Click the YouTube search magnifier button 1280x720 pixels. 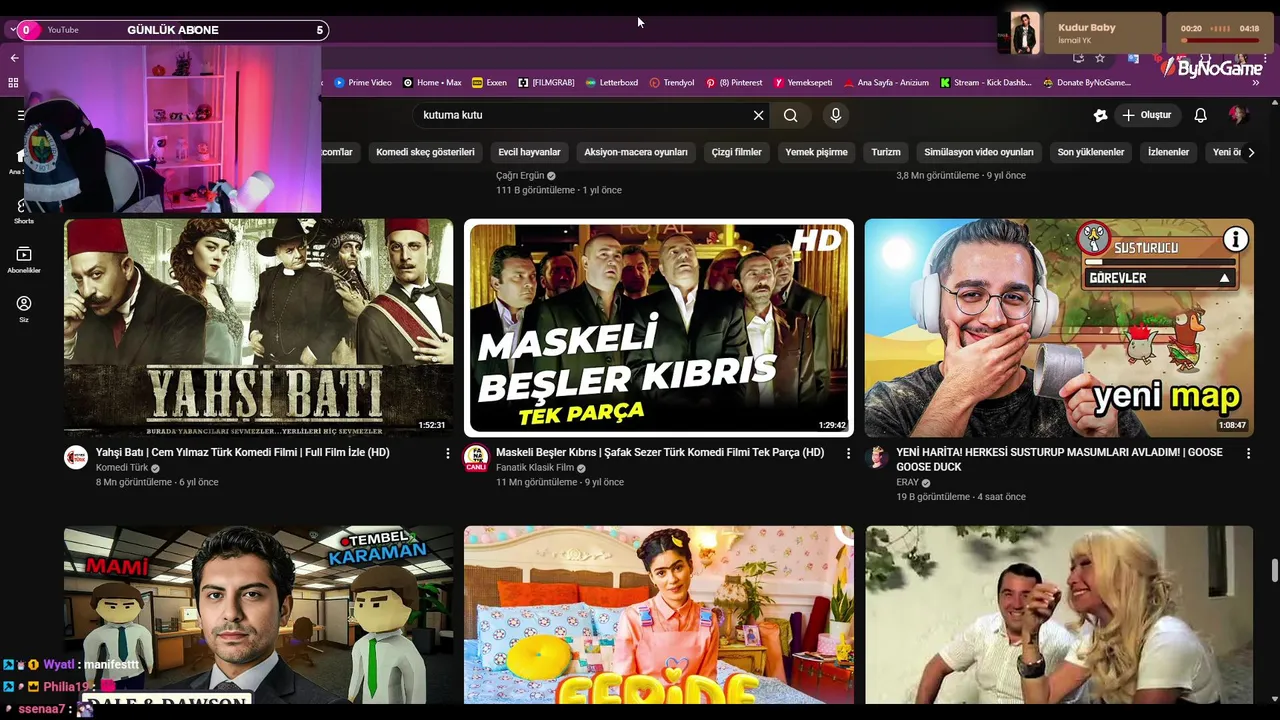point(790,115)
